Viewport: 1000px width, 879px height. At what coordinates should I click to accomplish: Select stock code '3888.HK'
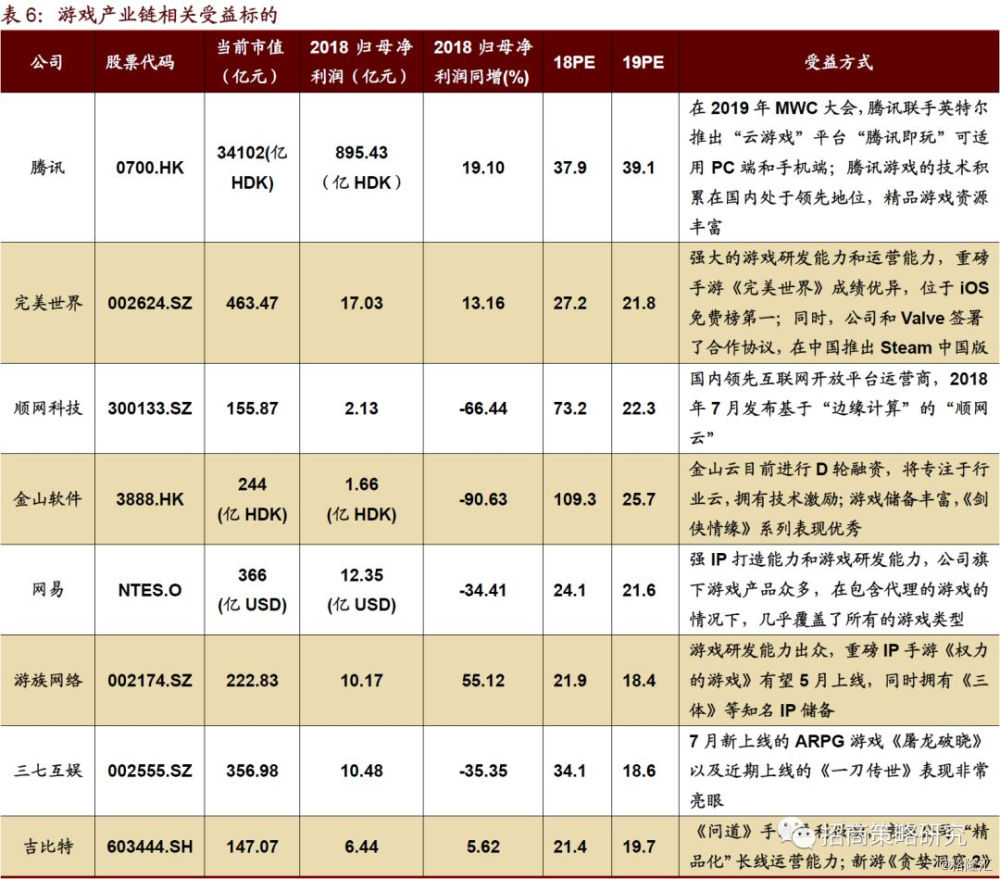150,499
